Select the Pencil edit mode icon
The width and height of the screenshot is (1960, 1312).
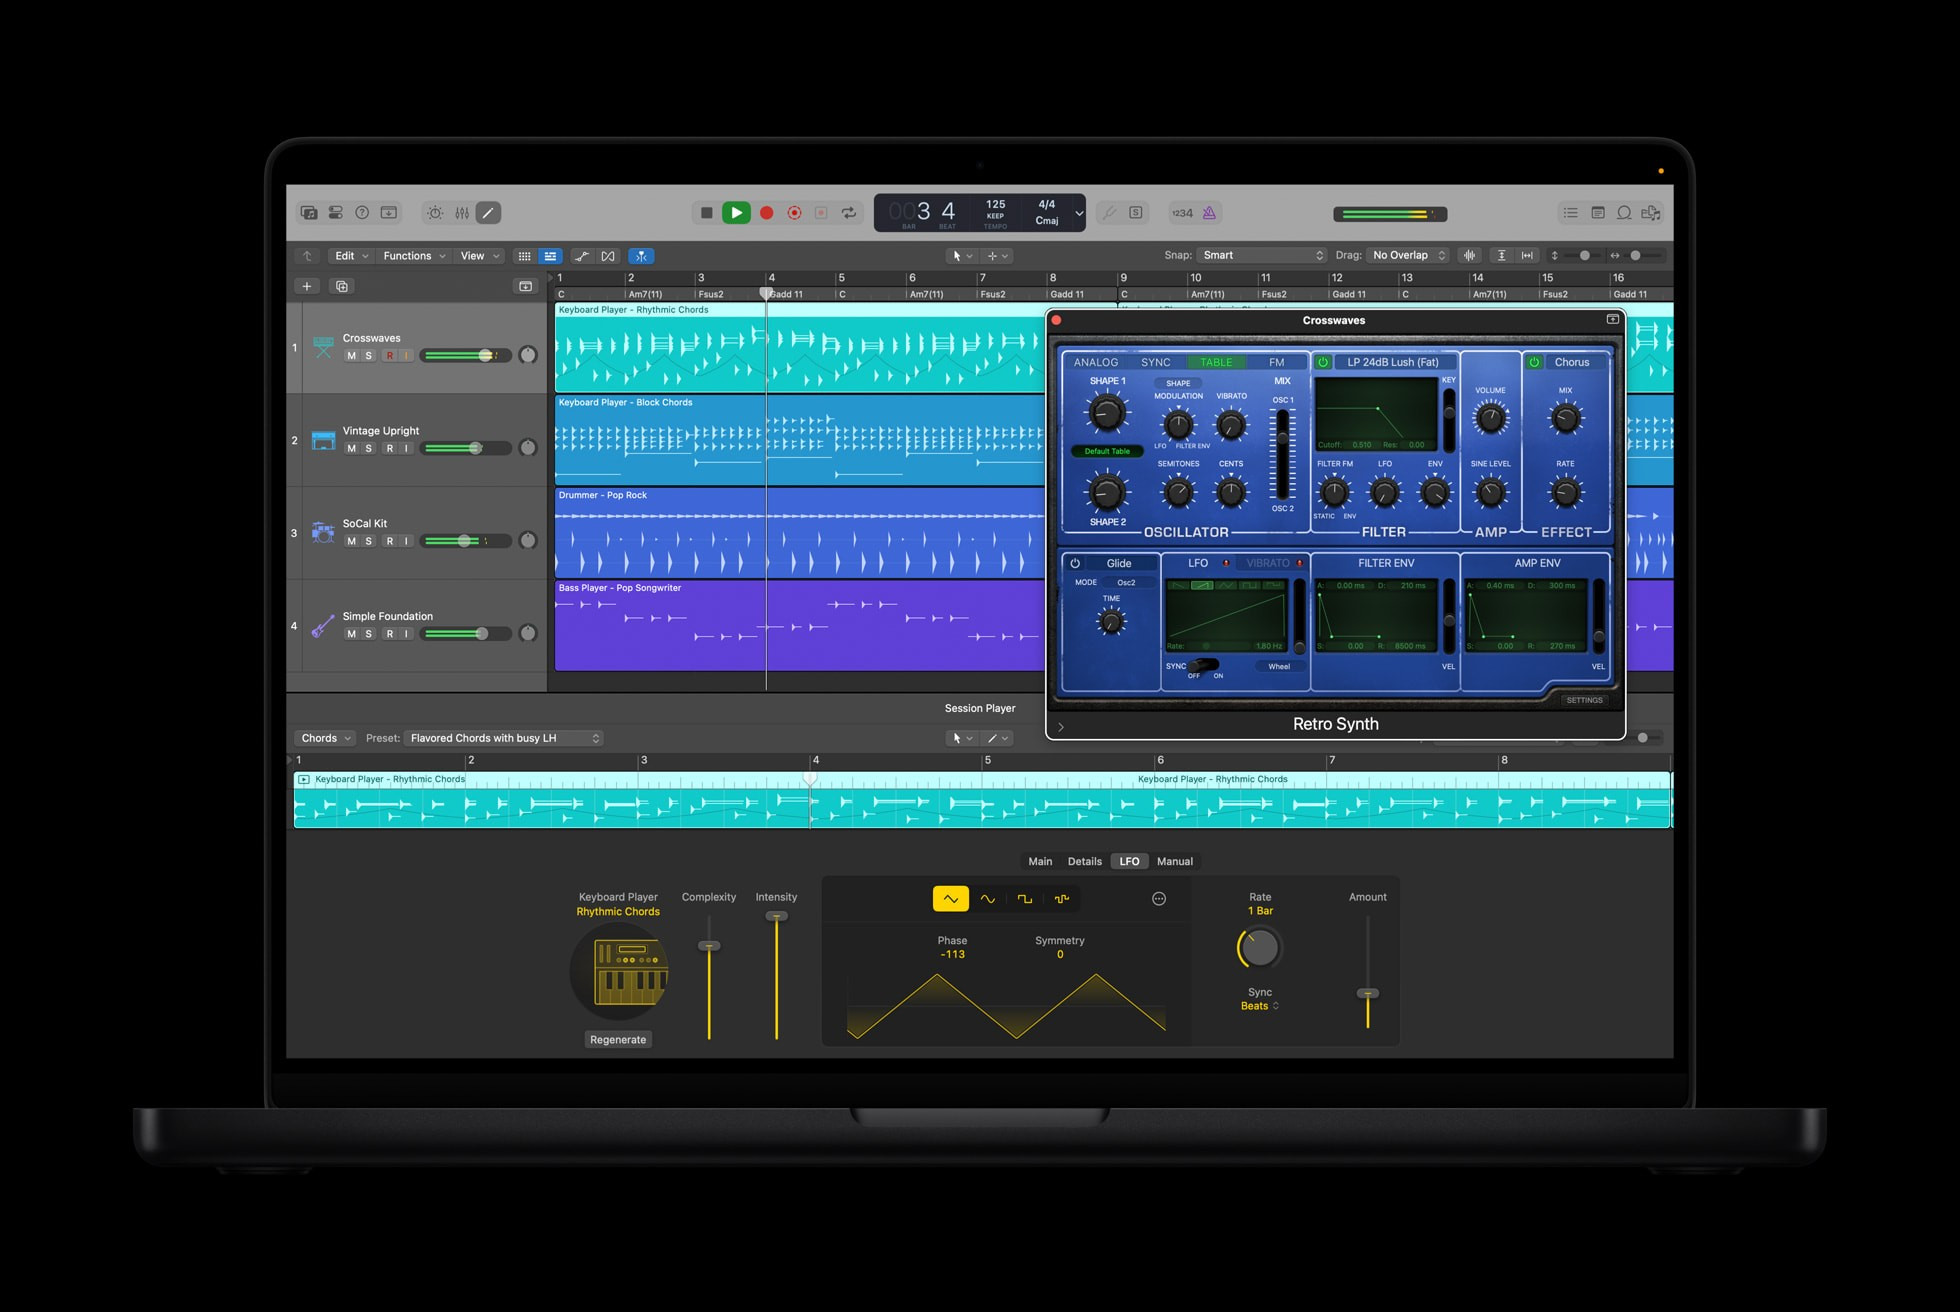point(488,212)
